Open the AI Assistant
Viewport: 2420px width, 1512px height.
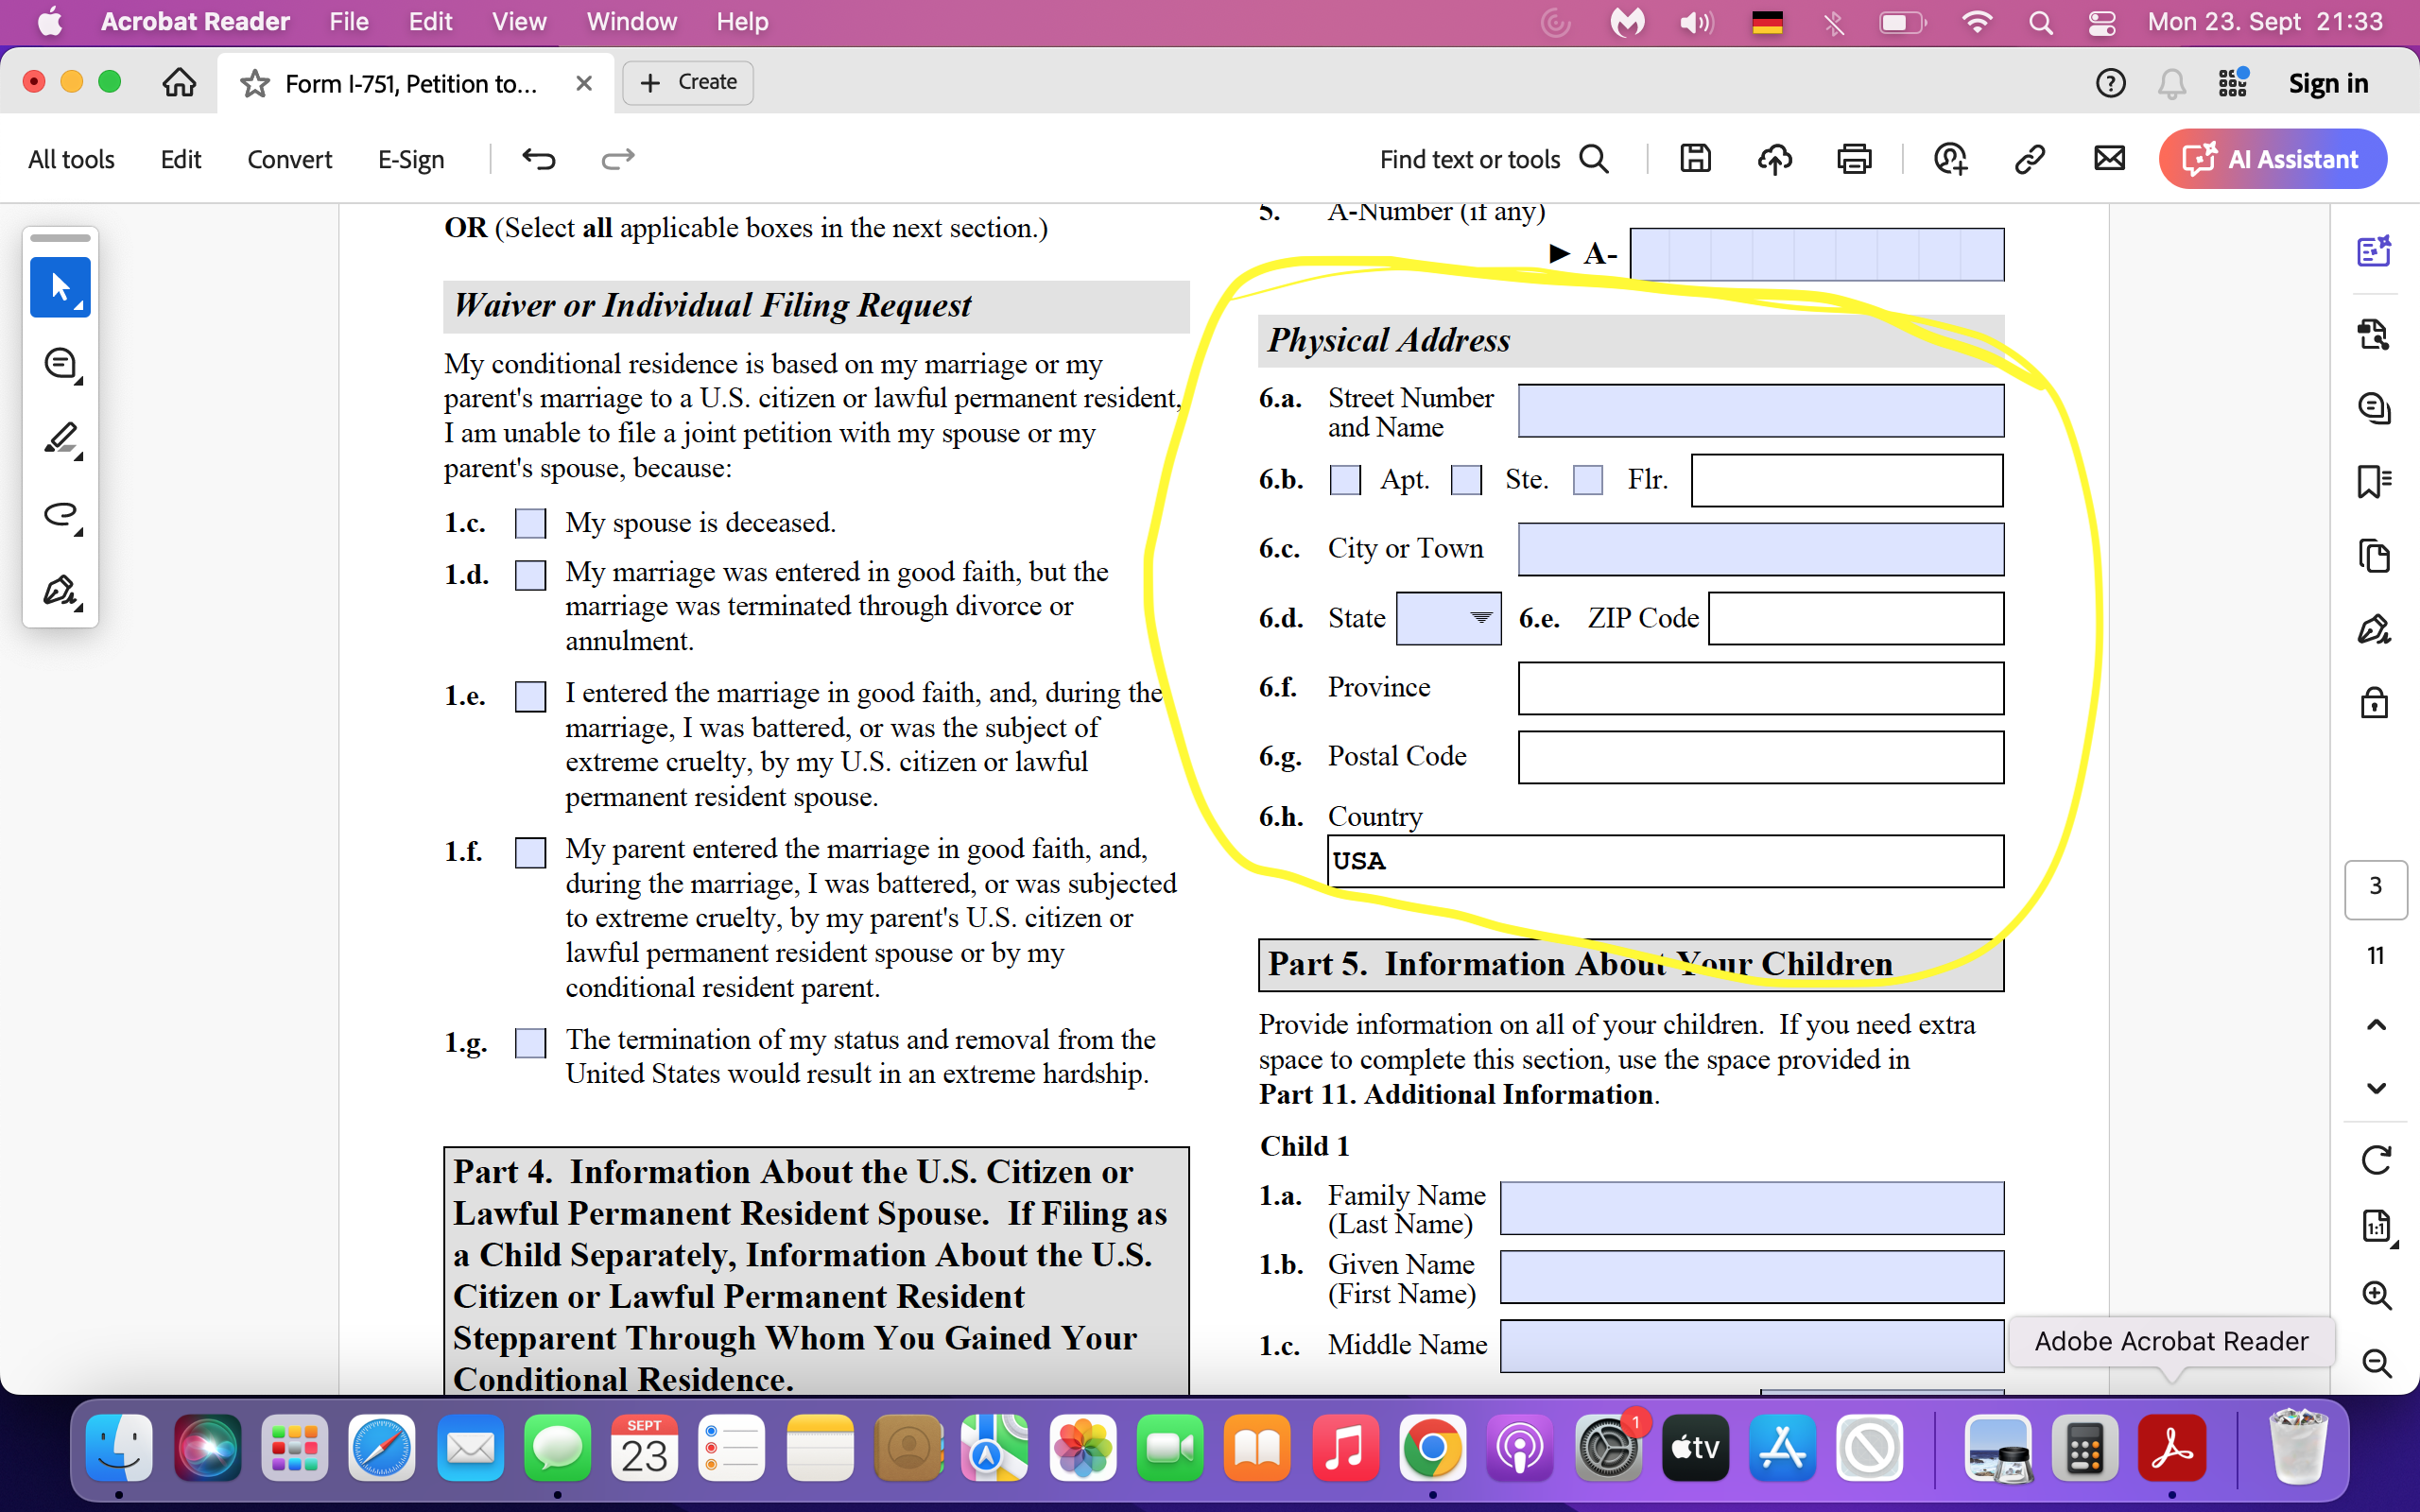tap(2272, 159)
